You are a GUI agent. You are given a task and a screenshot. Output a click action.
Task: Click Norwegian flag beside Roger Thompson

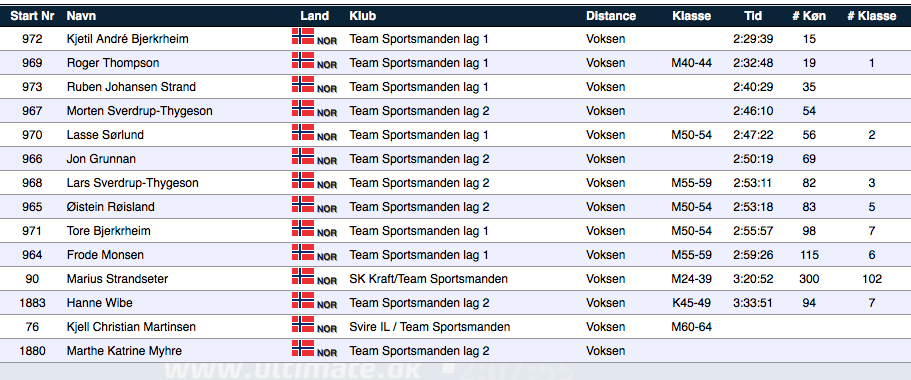point(303,60)
